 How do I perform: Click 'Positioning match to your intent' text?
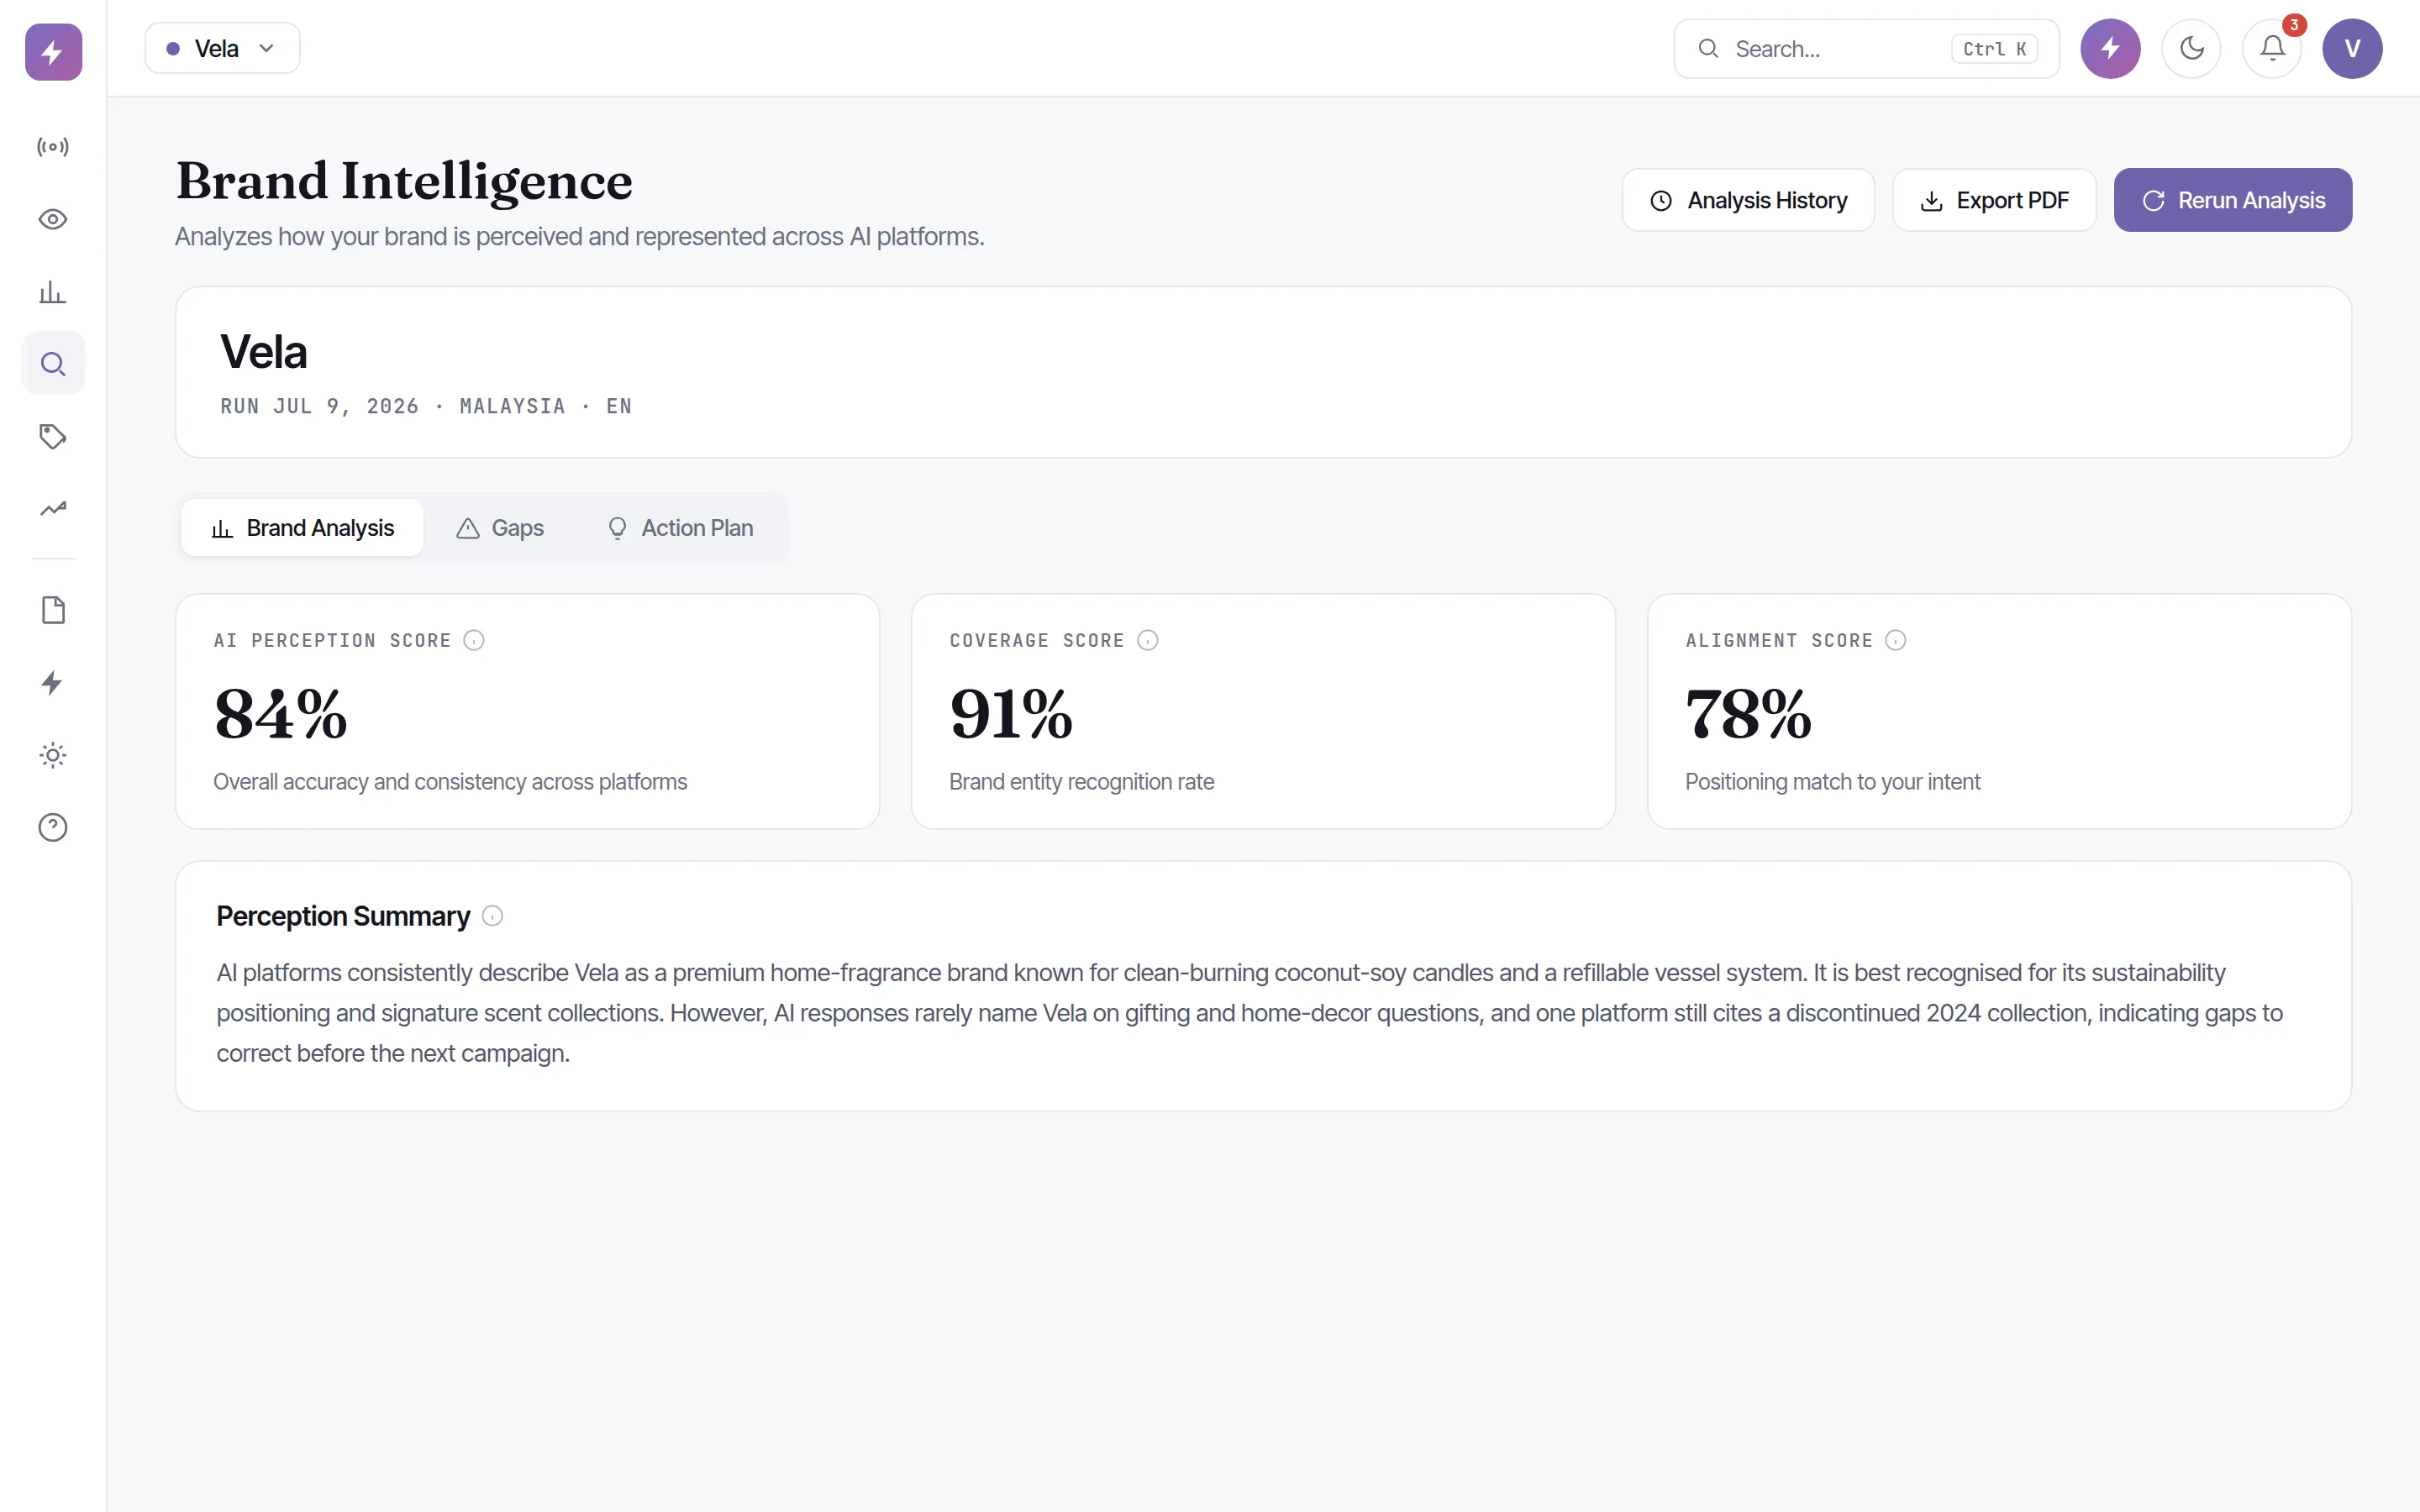tap(1832, 782)
